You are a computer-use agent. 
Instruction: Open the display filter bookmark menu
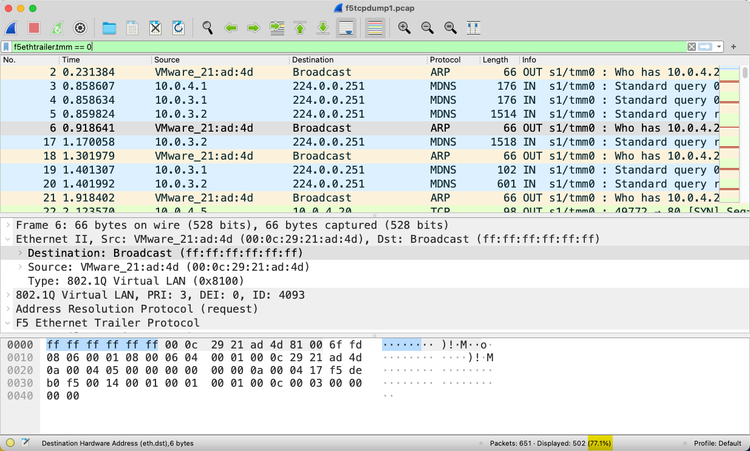click(x=7, y=47)
